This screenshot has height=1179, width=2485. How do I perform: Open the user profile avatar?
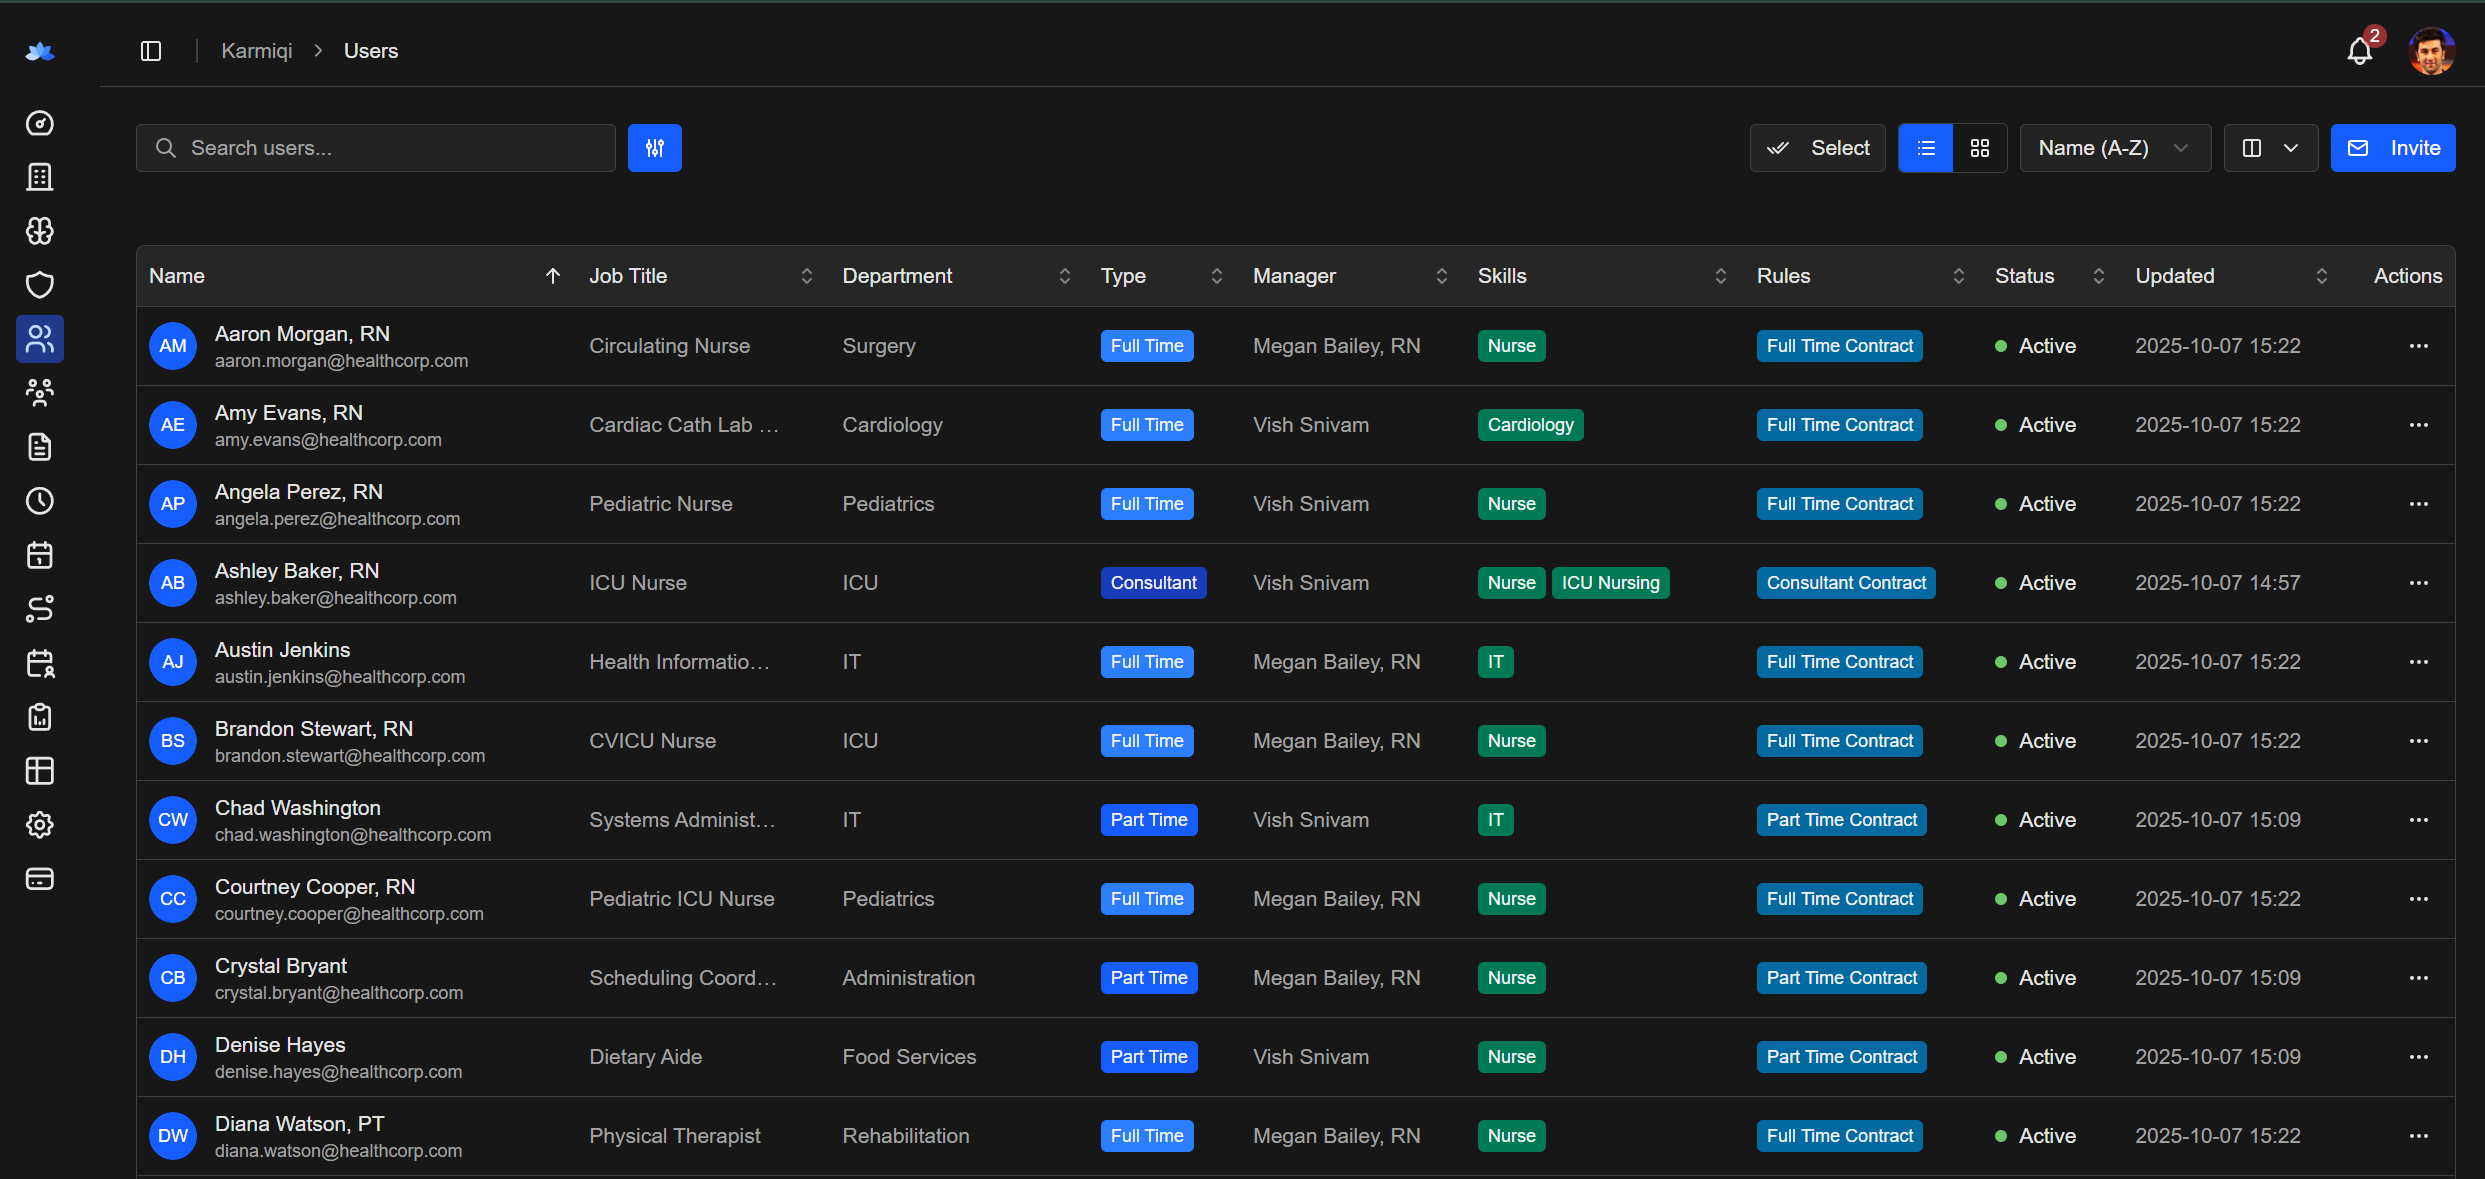(x=2432, y=51)
